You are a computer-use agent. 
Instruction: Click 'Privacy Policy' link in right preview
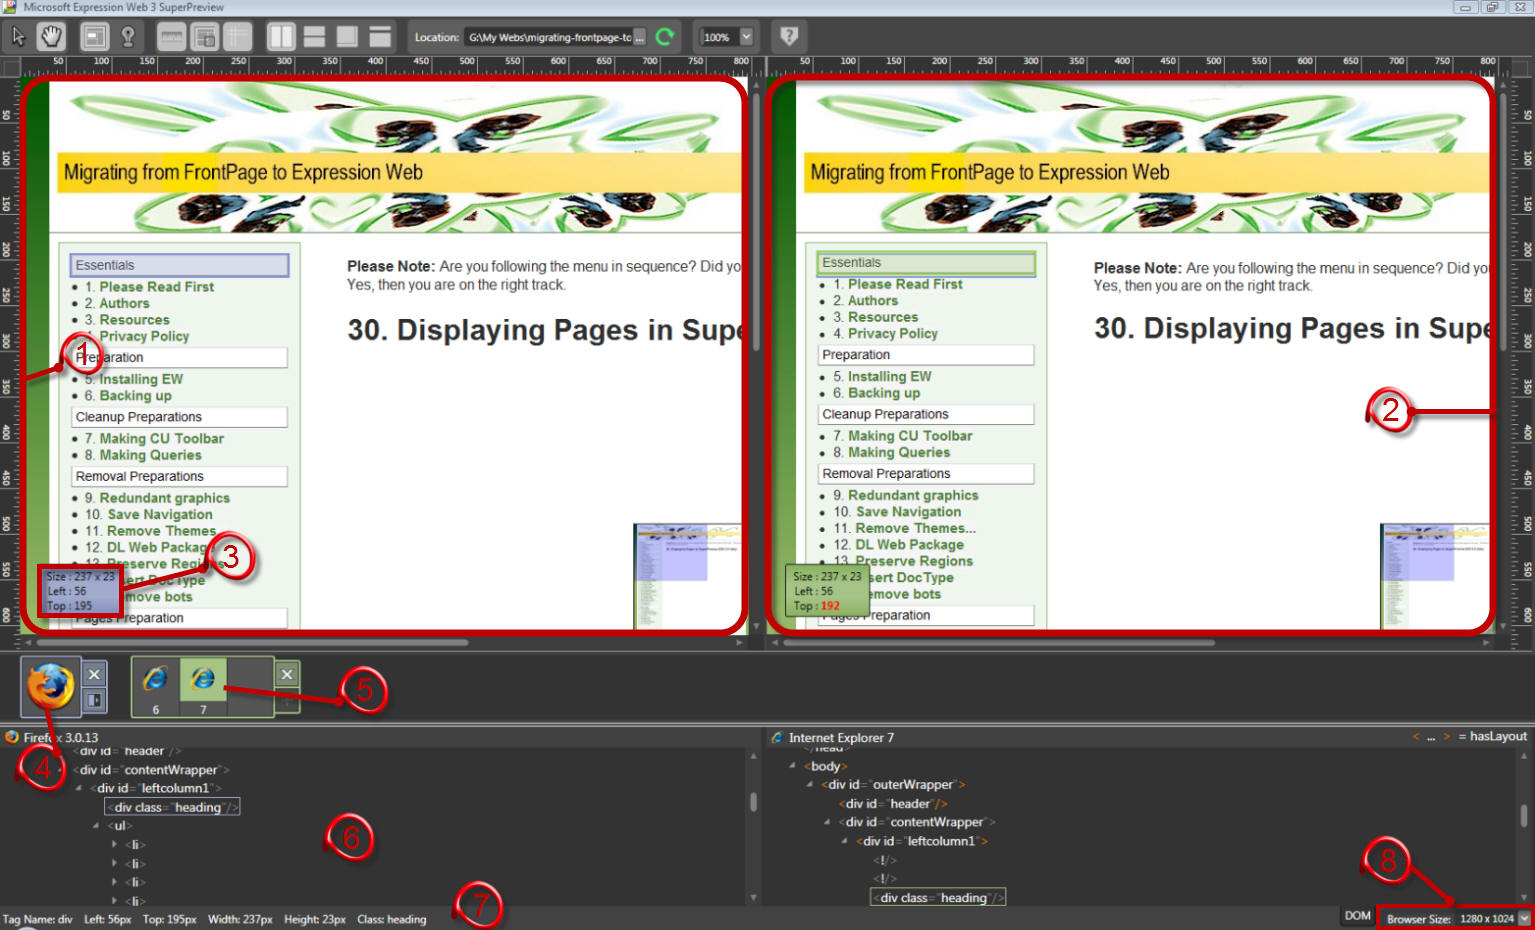pos(892,333)
